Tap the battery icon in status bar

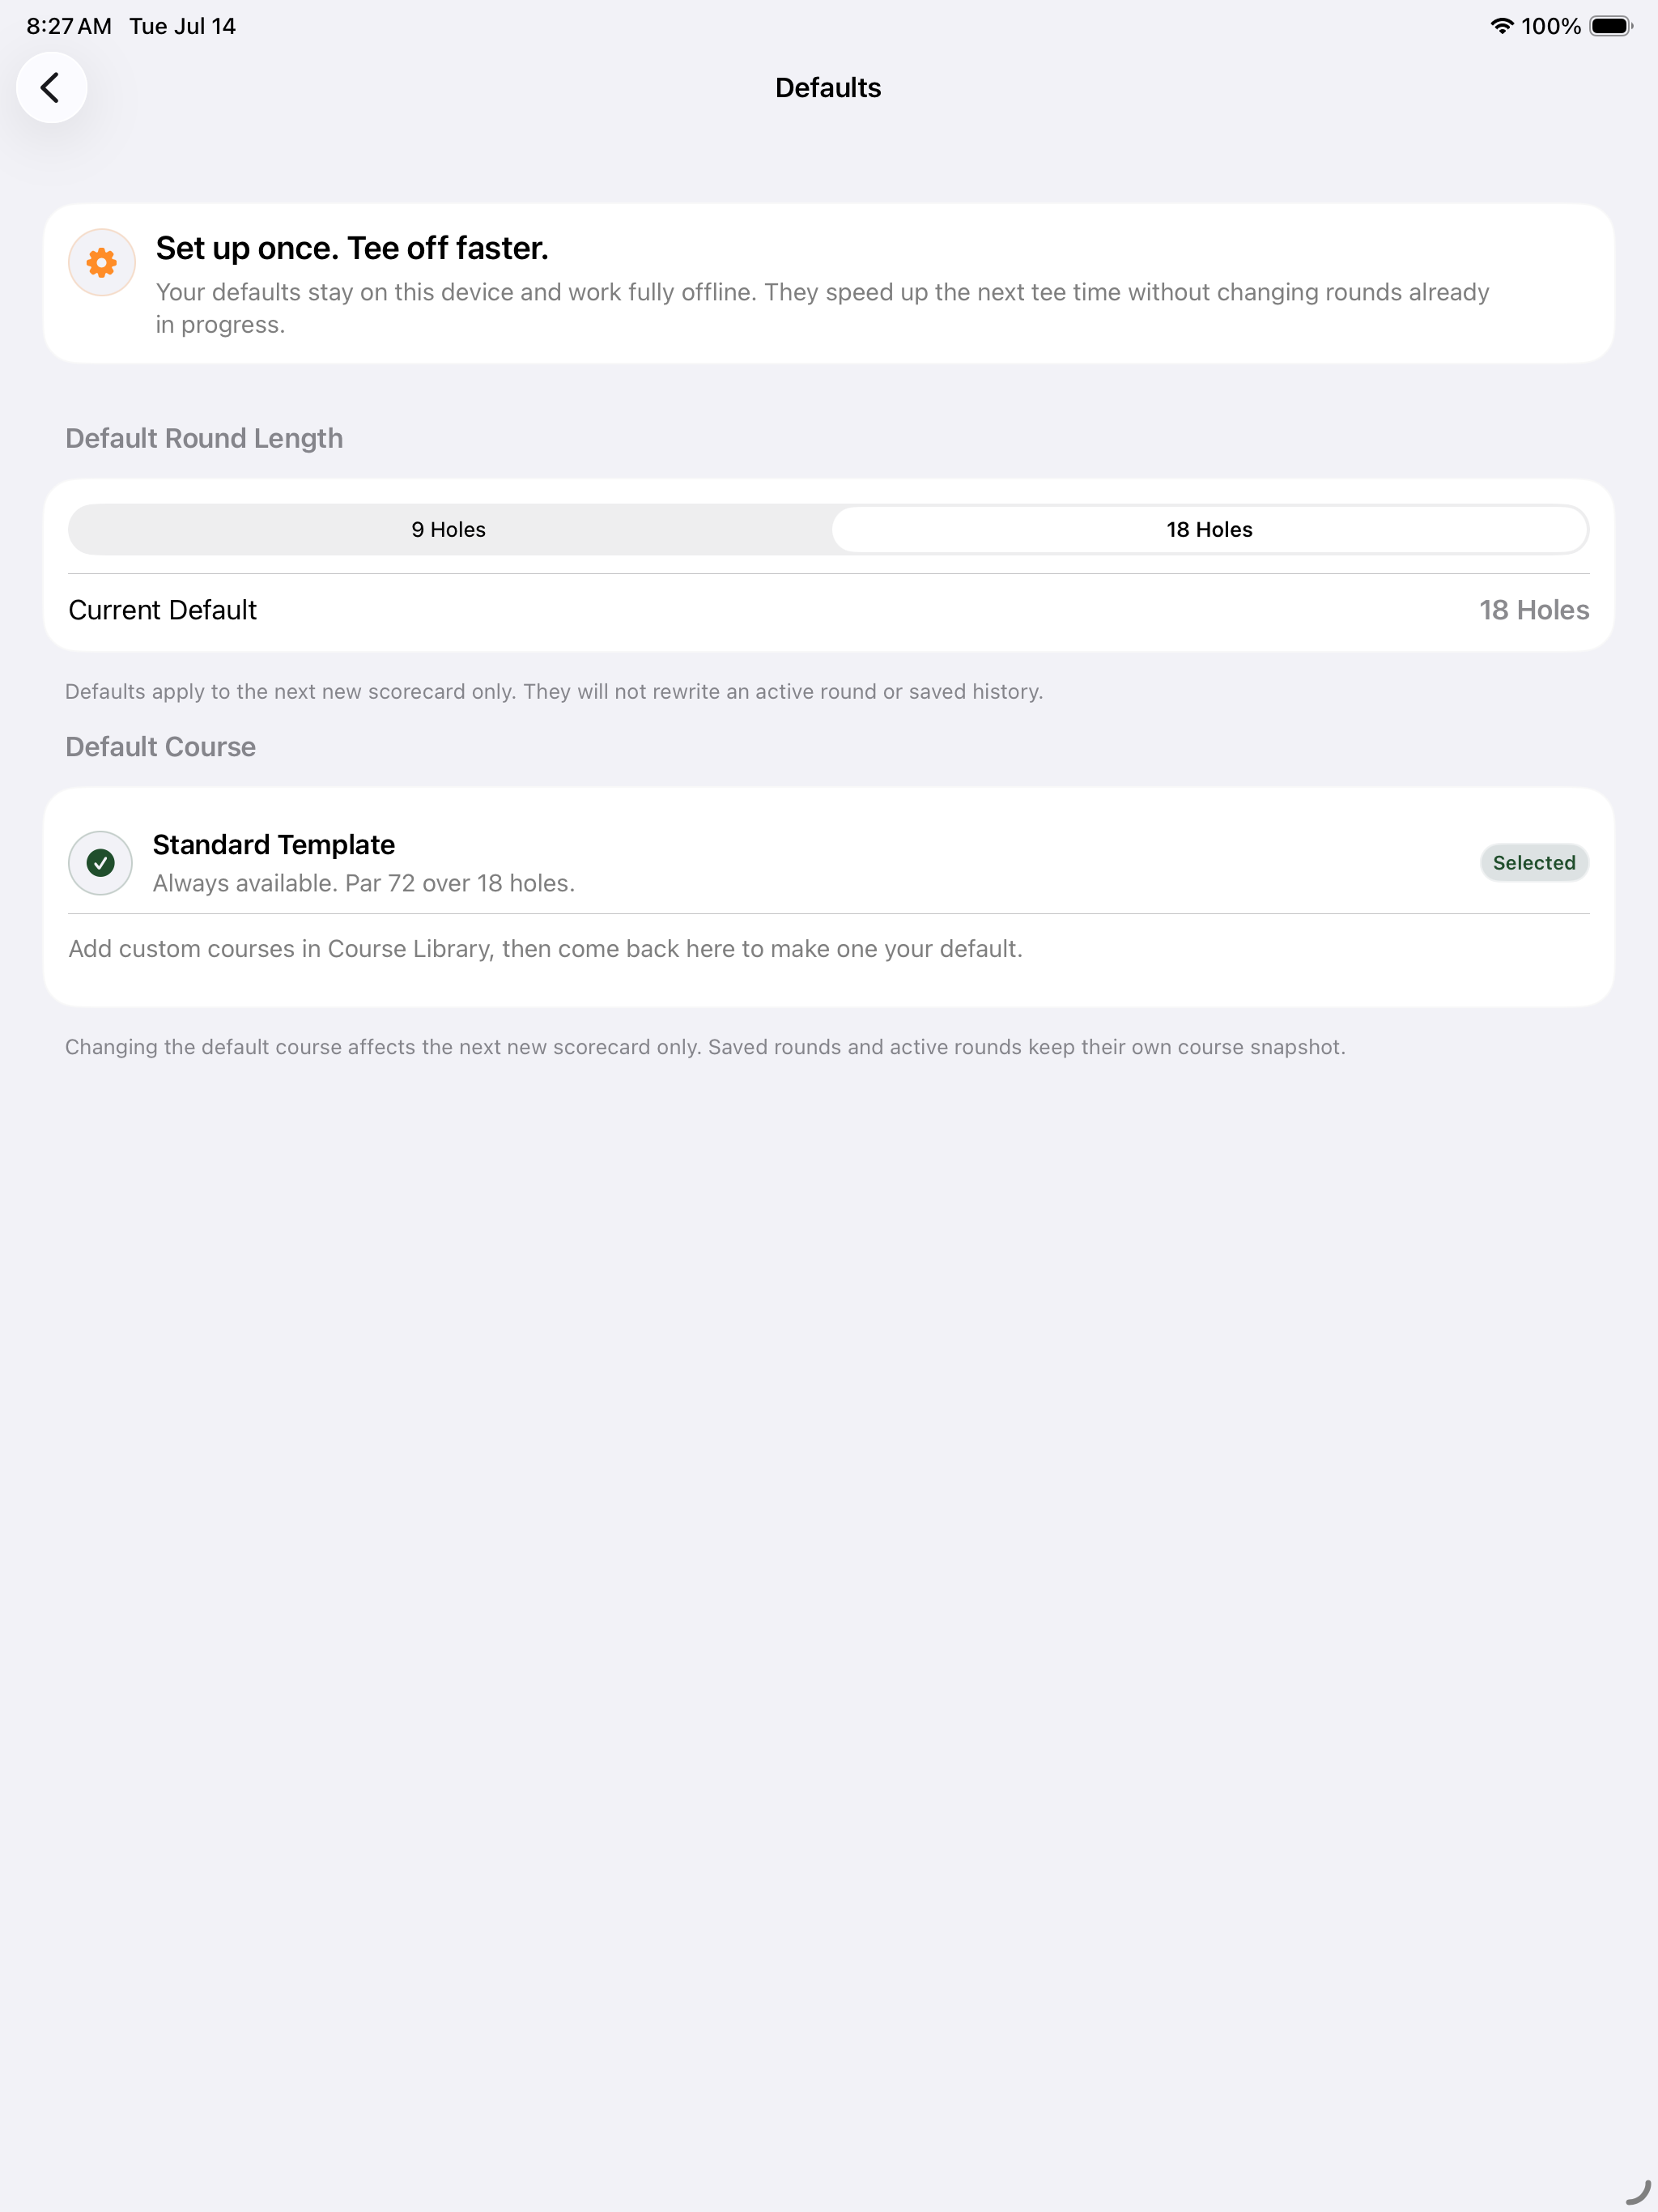click(x=1611, y=26)
